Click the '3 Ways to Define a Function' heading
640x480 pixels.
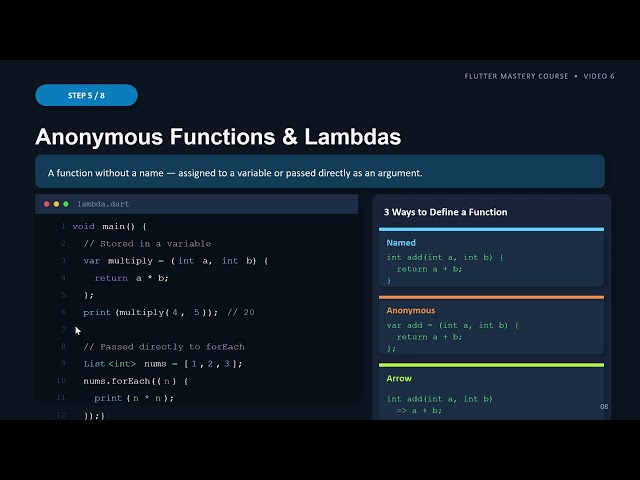(445, 212)
